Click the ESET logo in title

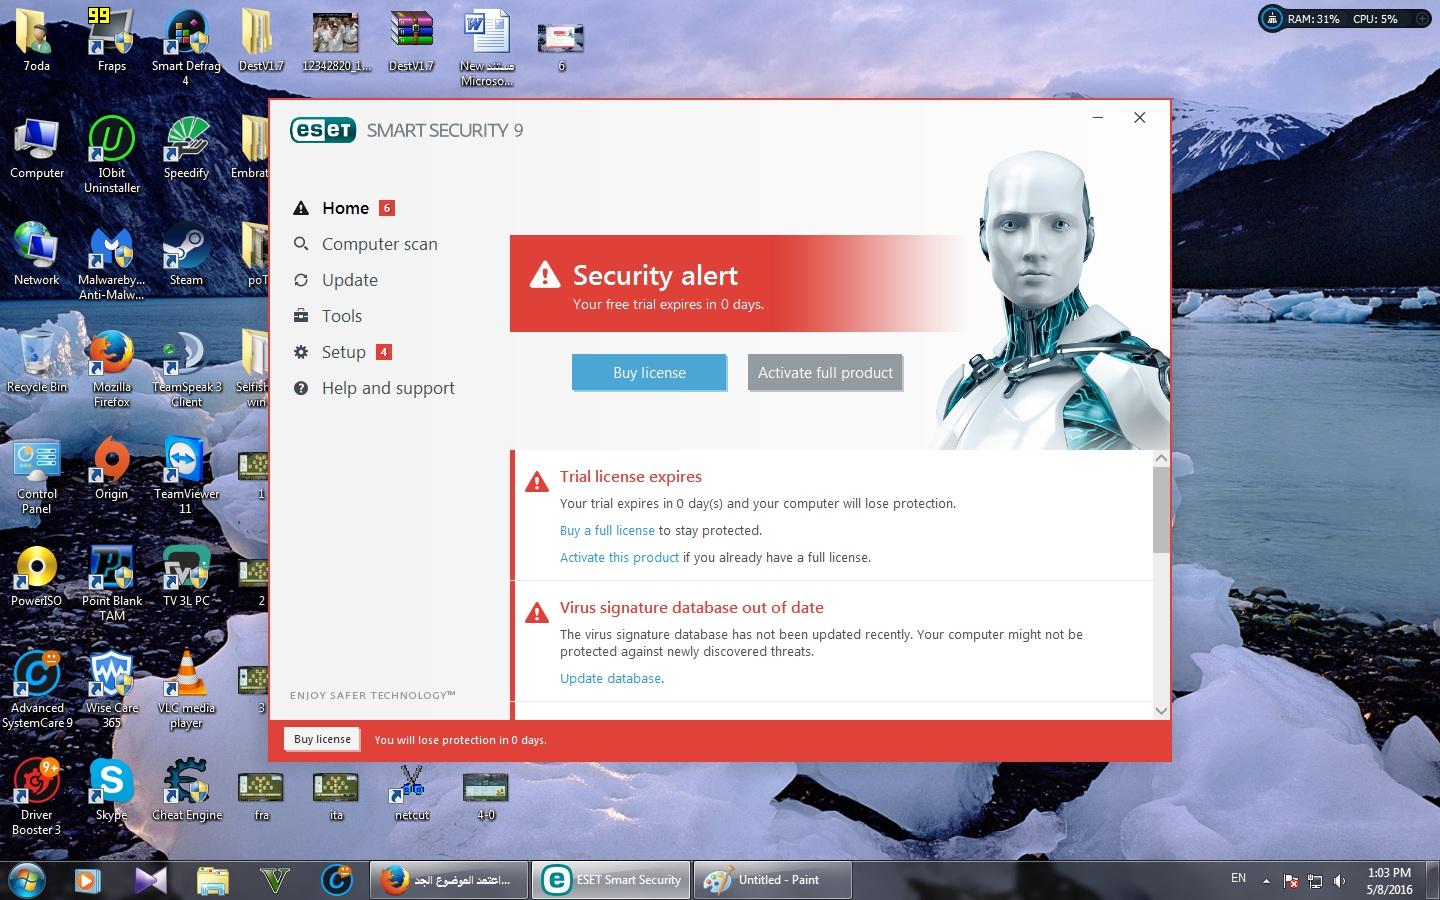point(323,130)
